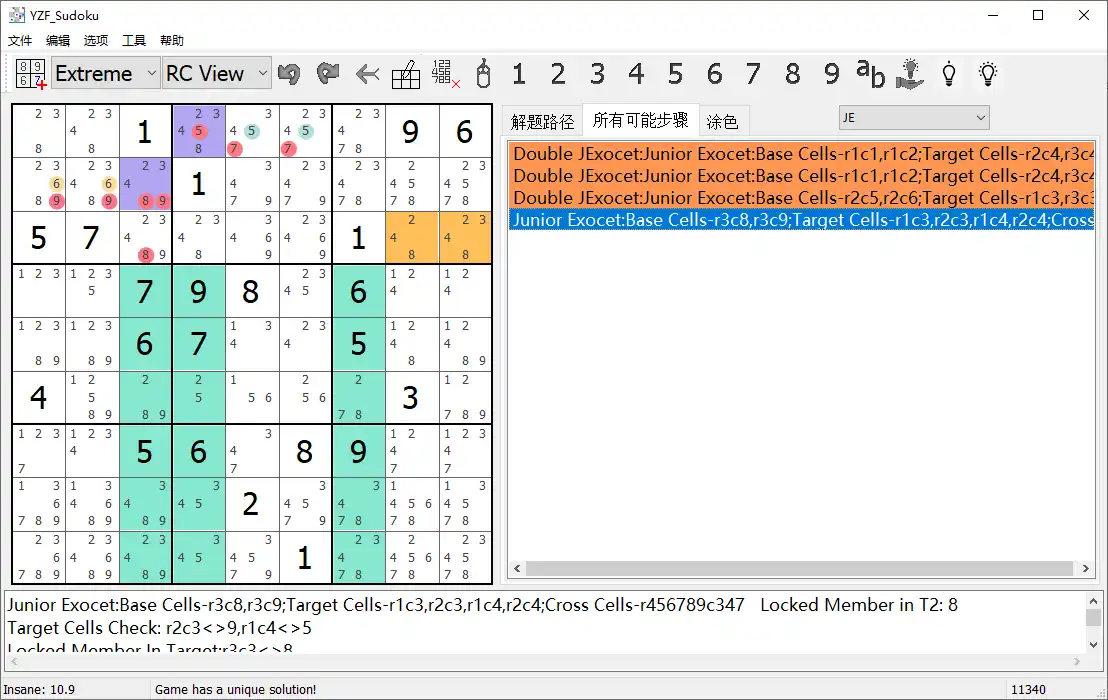The height and width of the screenshot is (700, 1108).
Task: Click the pencil-on-grid edit icon
Action: 406,74
